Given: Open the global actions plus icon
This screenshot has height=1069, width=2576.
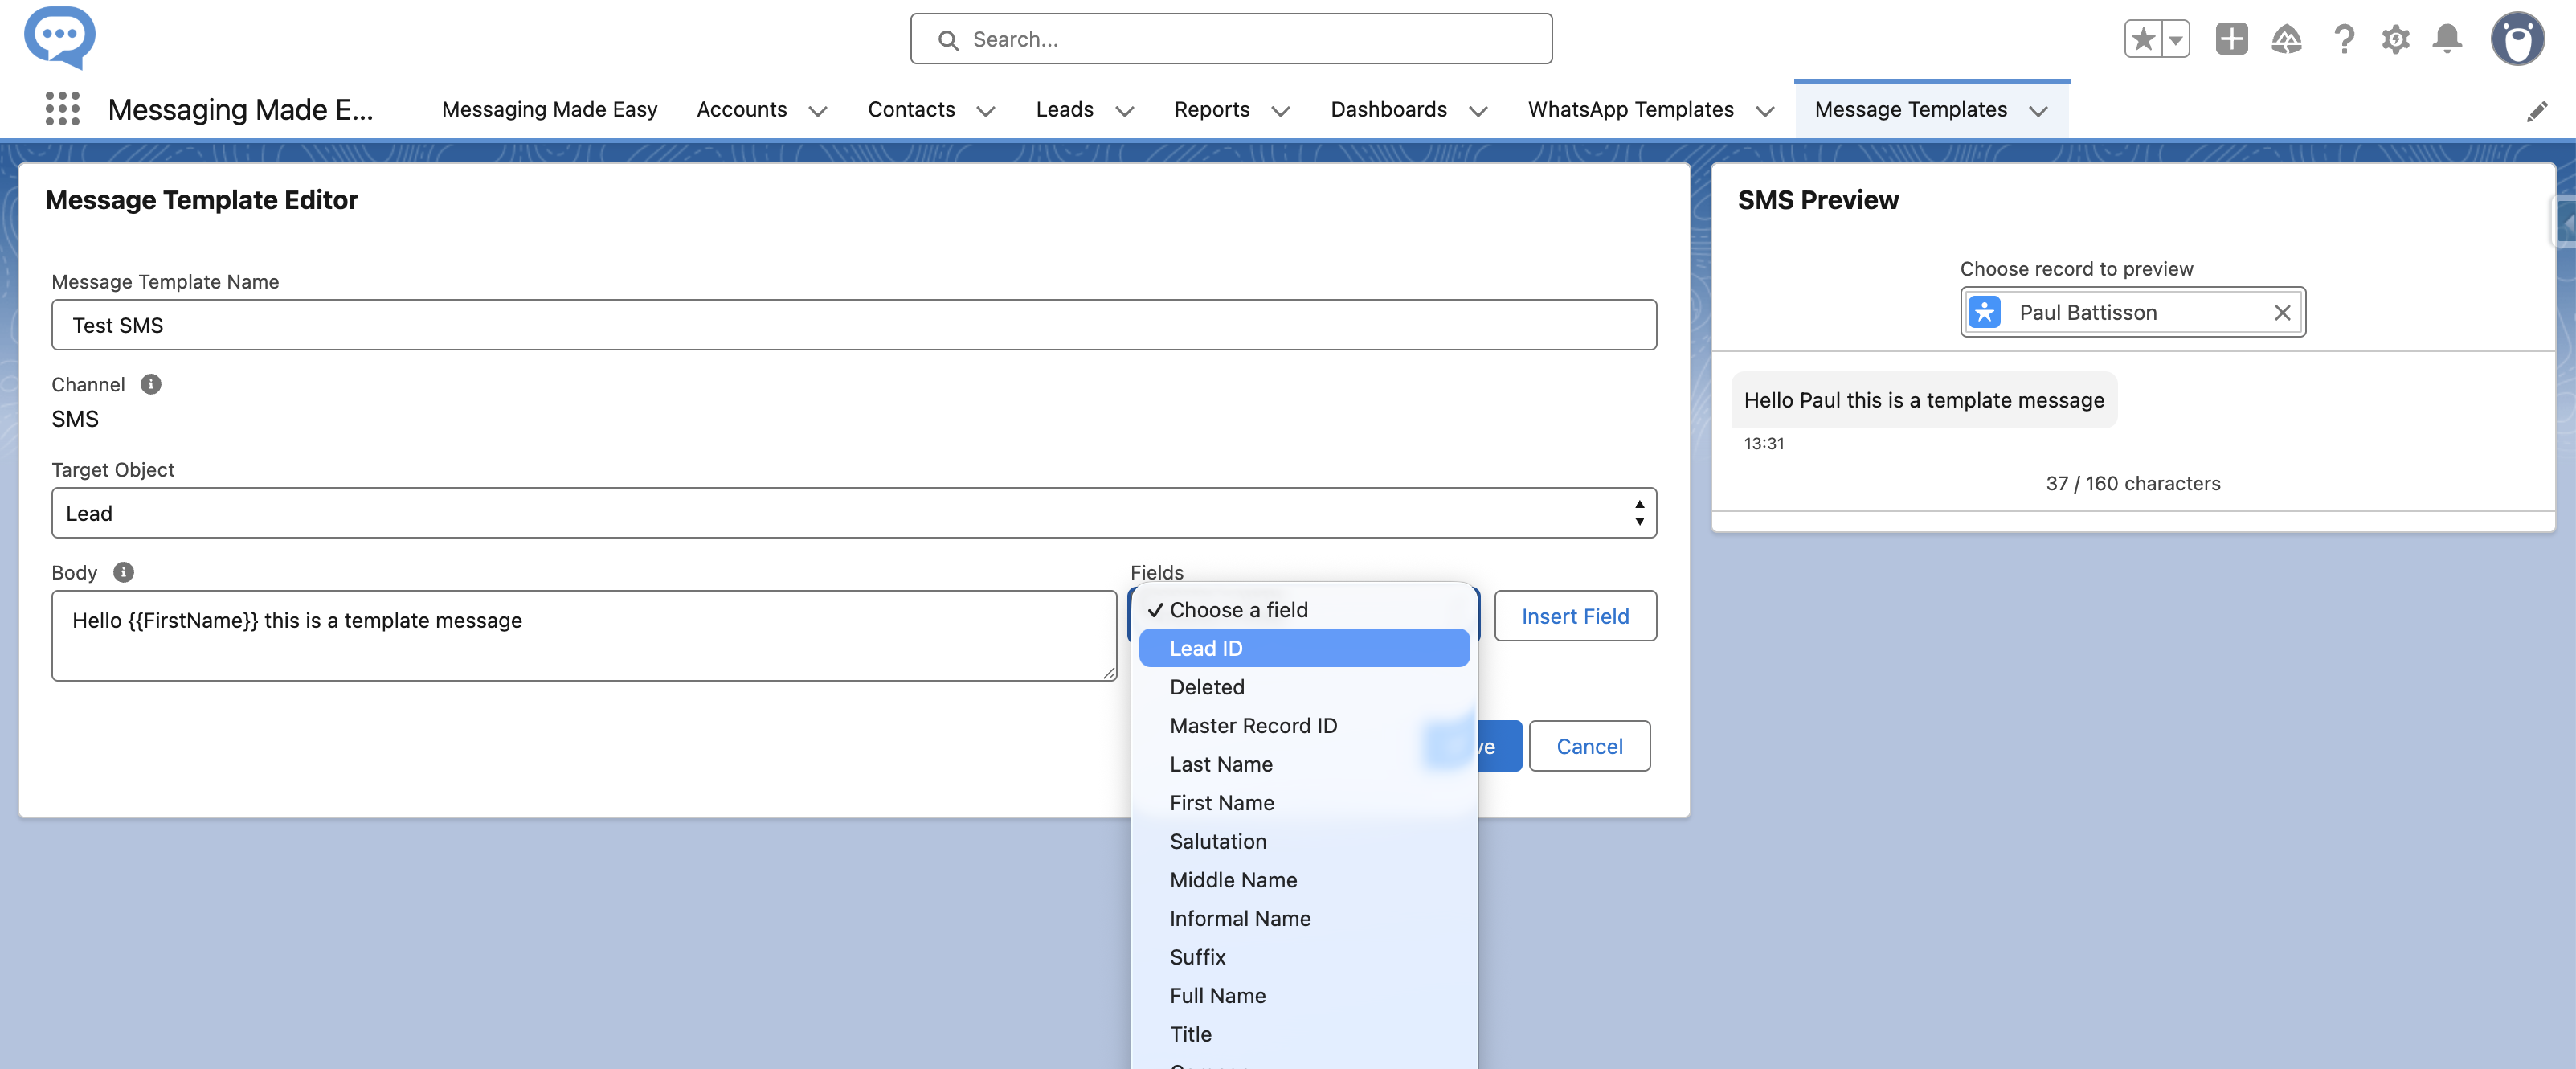Looking at the screenshot, I should 2231,39.
